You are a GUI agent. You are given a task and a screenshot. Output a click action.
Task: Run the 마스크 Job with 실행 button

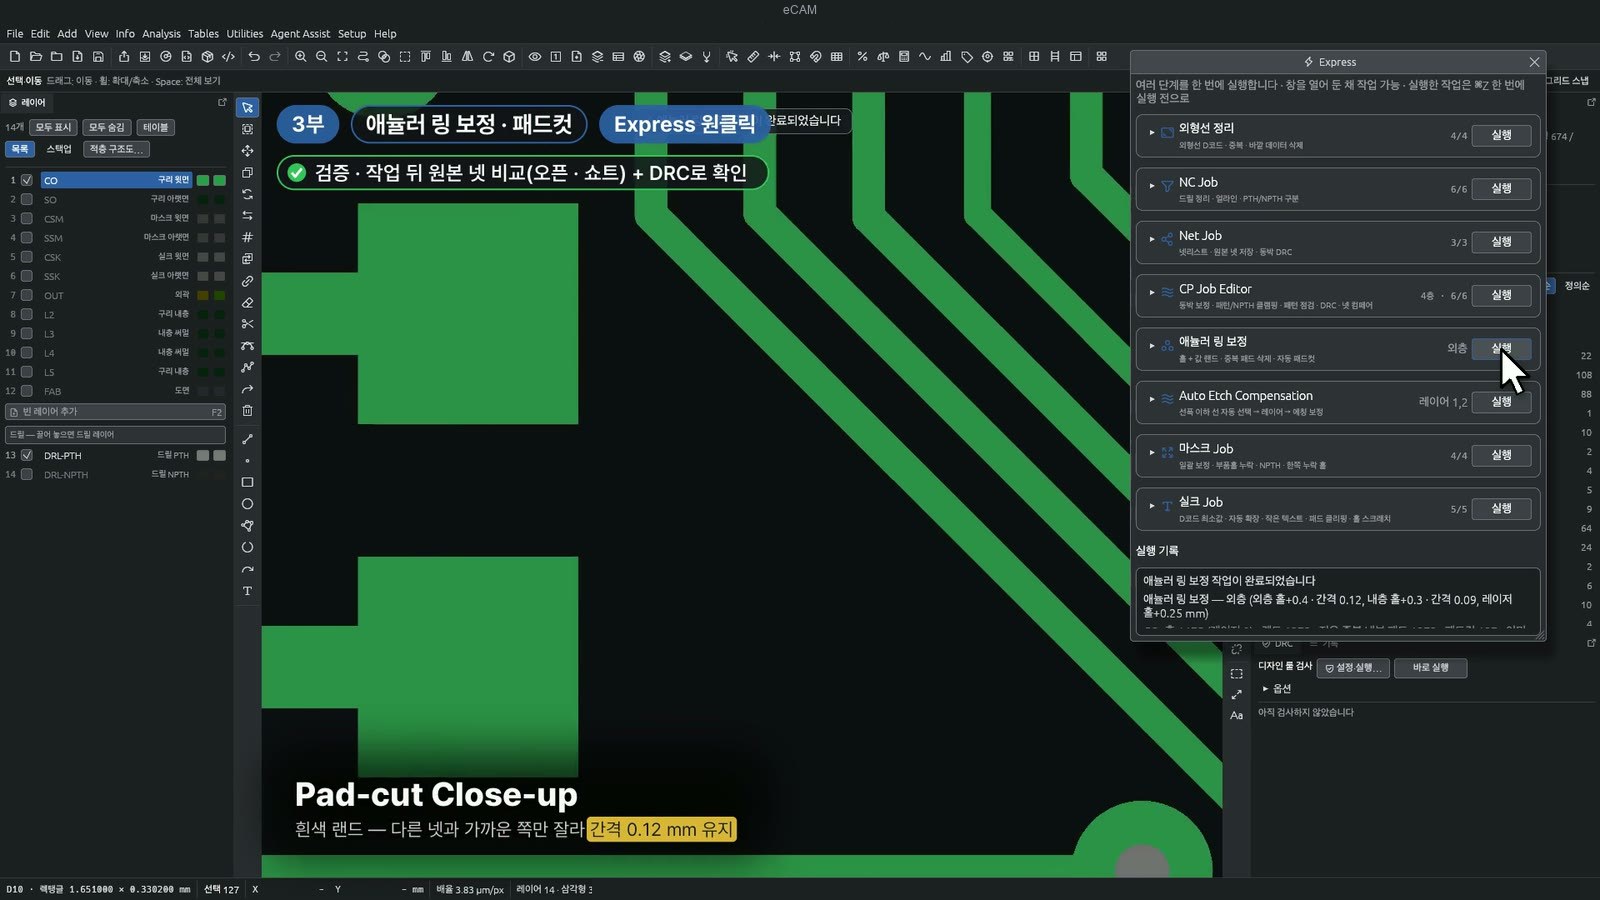1501,455
